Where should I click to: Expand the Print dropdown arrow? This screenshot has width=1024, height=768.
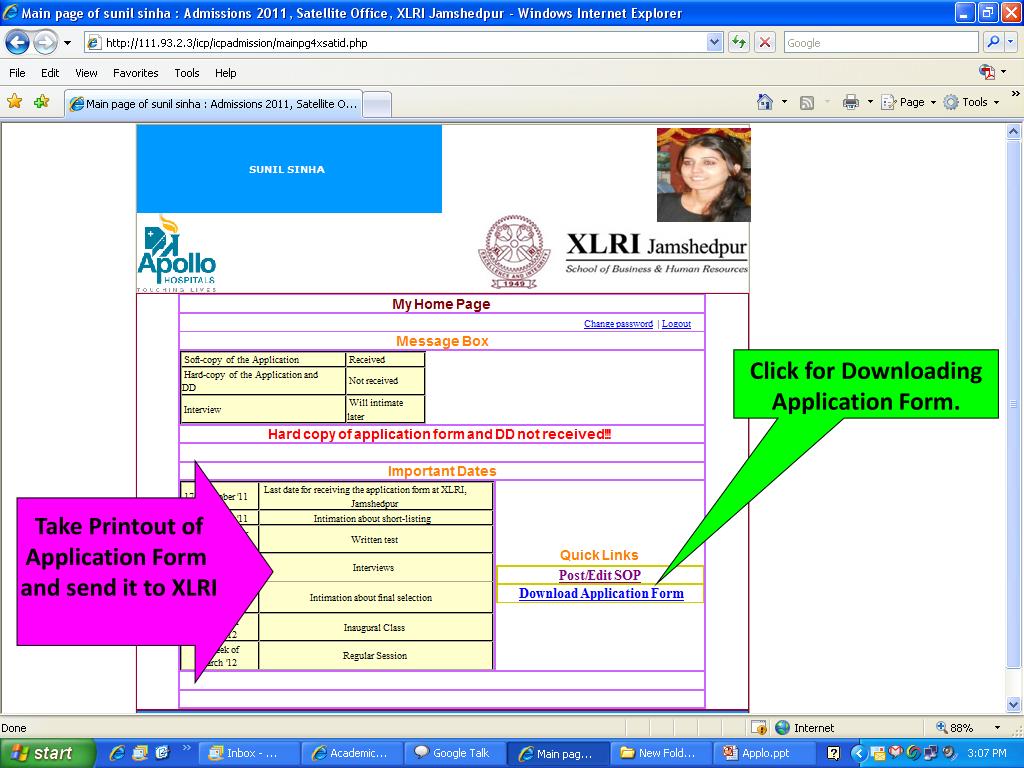[x=870, y=102]
